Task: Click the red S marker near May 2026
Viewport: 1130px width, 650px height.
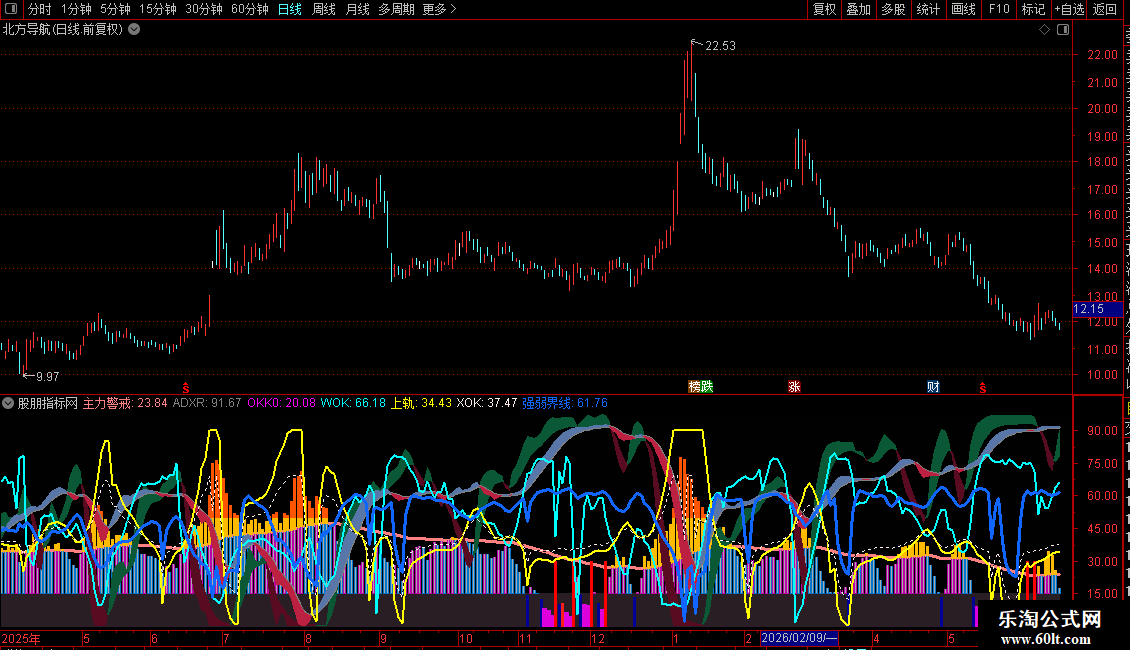Action: [x=982, y=388]
